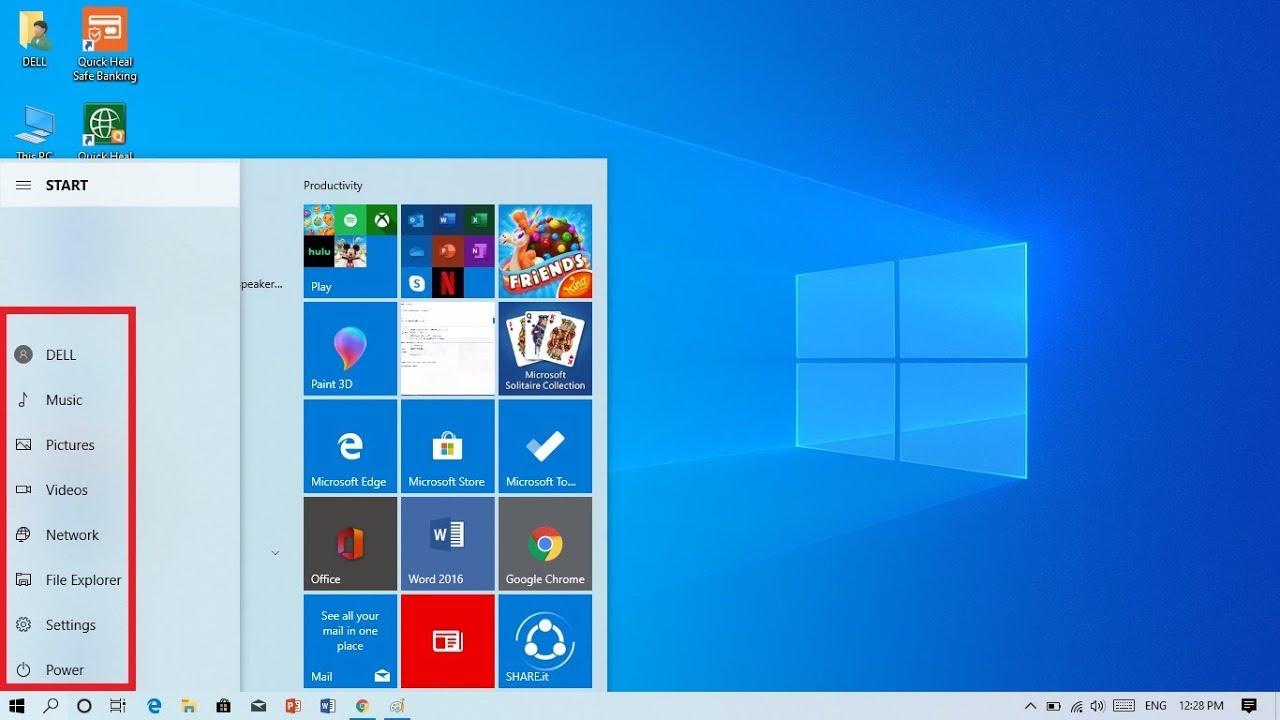Image resolution: width=1280 pixels, height=720 pixels.
Task: Open the Wi-Fi network flyout
Action: coord(1077,706)
